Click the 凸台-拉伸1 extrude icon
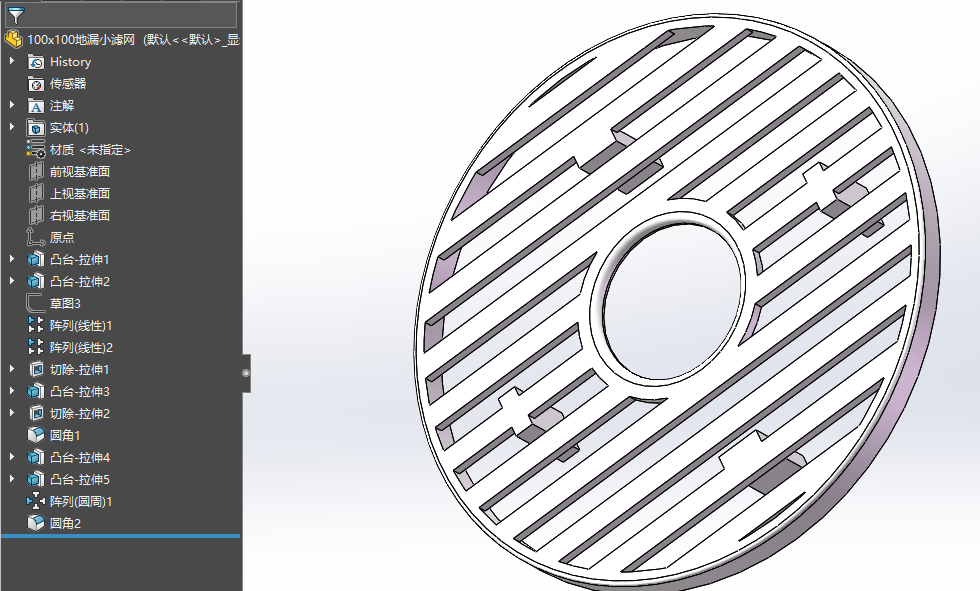This screenshot has width=980, height=591. [x=36, y=259]
